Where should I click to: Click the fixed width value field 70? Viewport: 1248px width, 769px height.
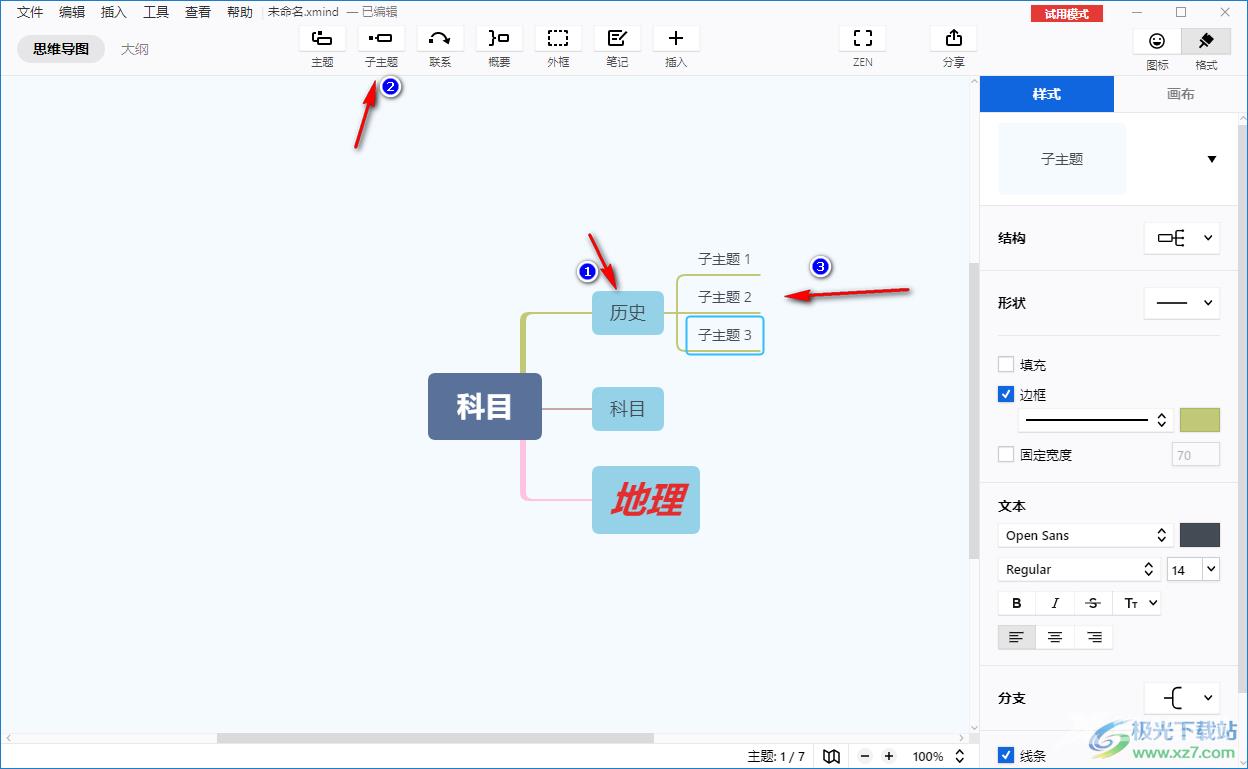(x=1196, y=455)
